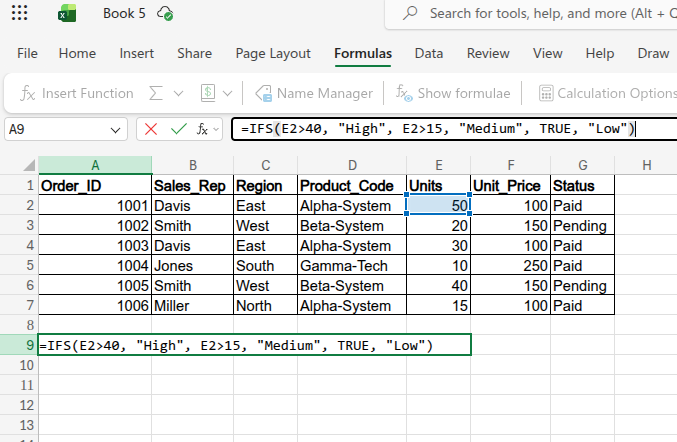Viewport: 677px width, 442px height.
Task: Click the Show formulae button label
Action: click(464, 93)
